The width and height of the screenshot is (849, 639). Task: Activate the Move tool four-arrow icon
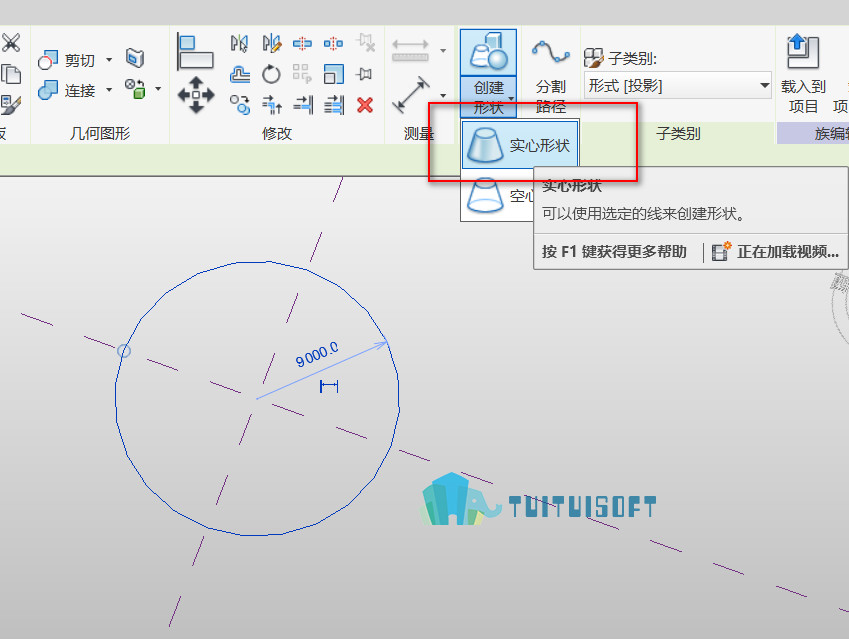click(195, 95)
